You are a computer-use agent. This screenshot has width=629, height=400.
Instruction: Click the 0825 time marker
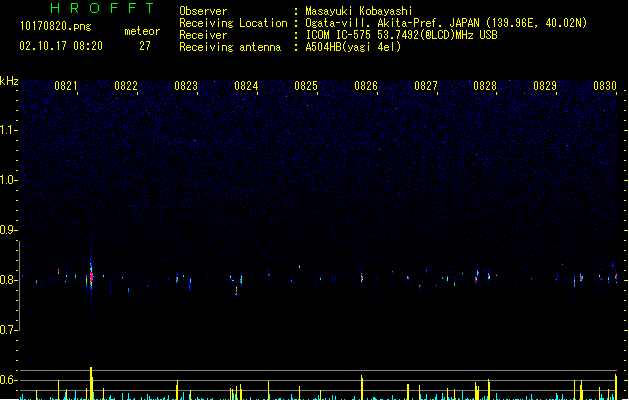(x=306, y=86)
